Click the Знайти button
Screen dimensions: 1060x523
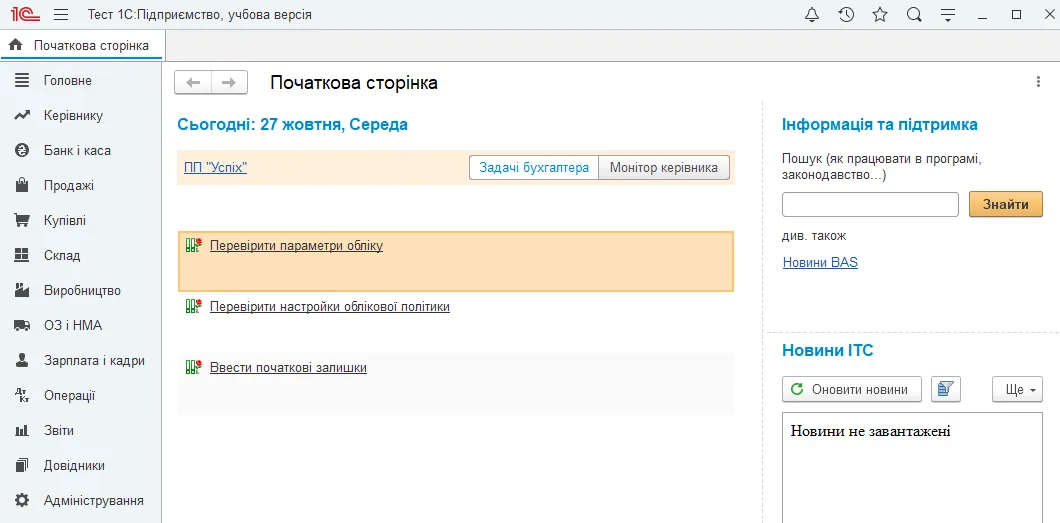pyautogui.click(x=1006, y=204)
